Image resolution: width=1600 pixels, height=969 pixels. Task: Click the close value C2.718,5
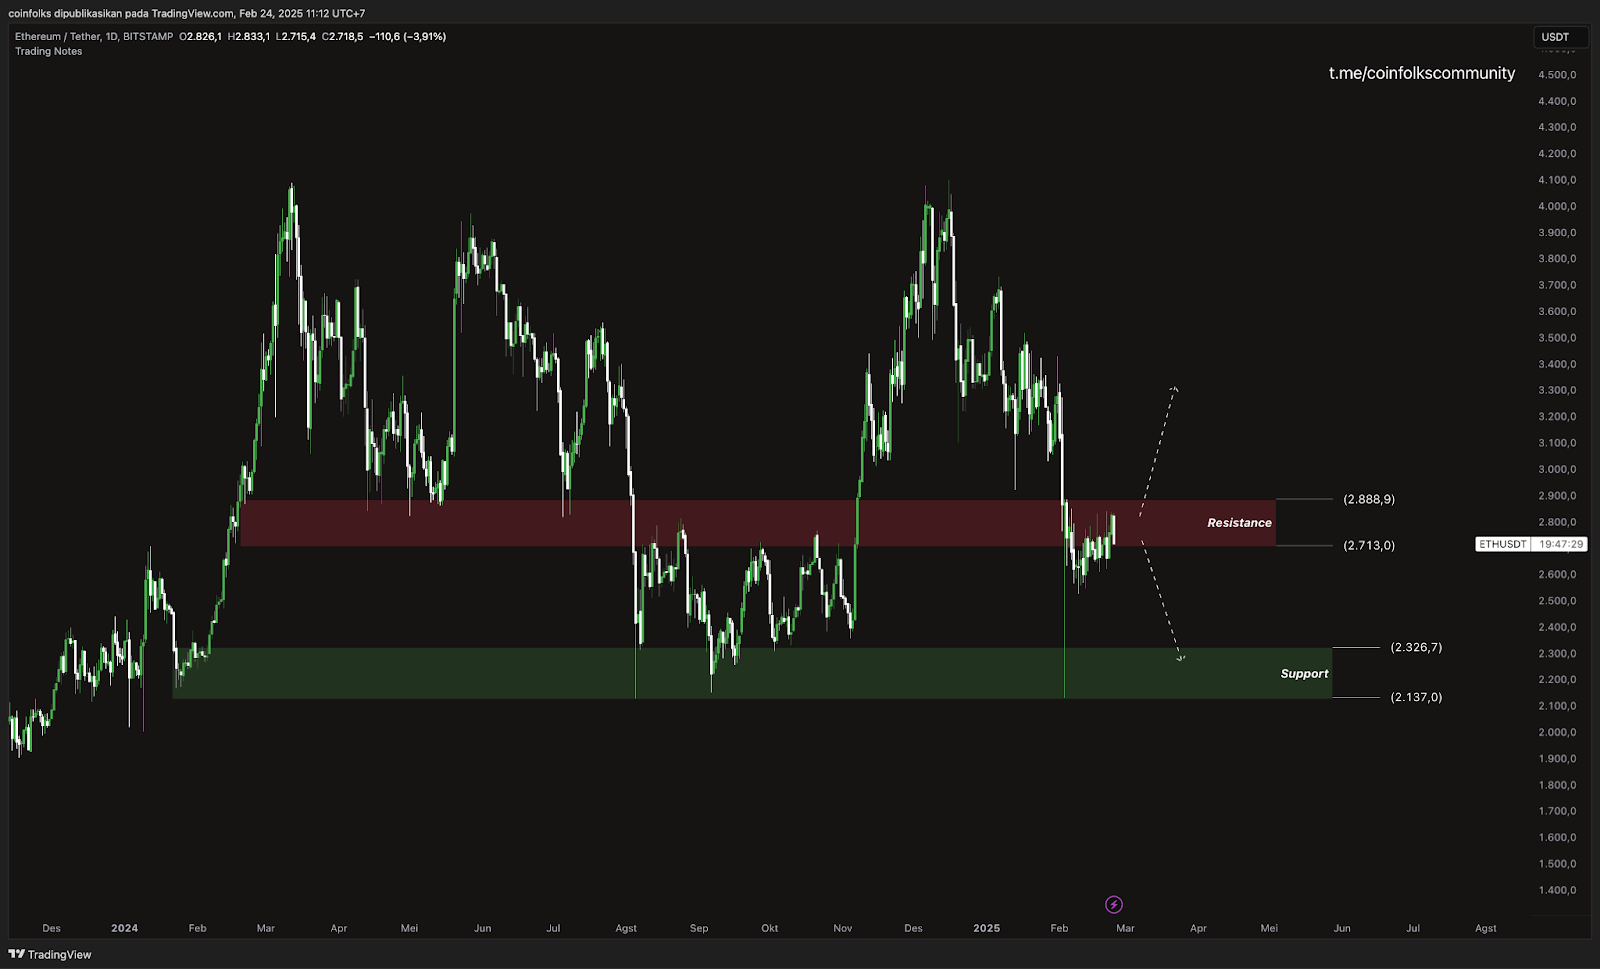click(343, 36)
